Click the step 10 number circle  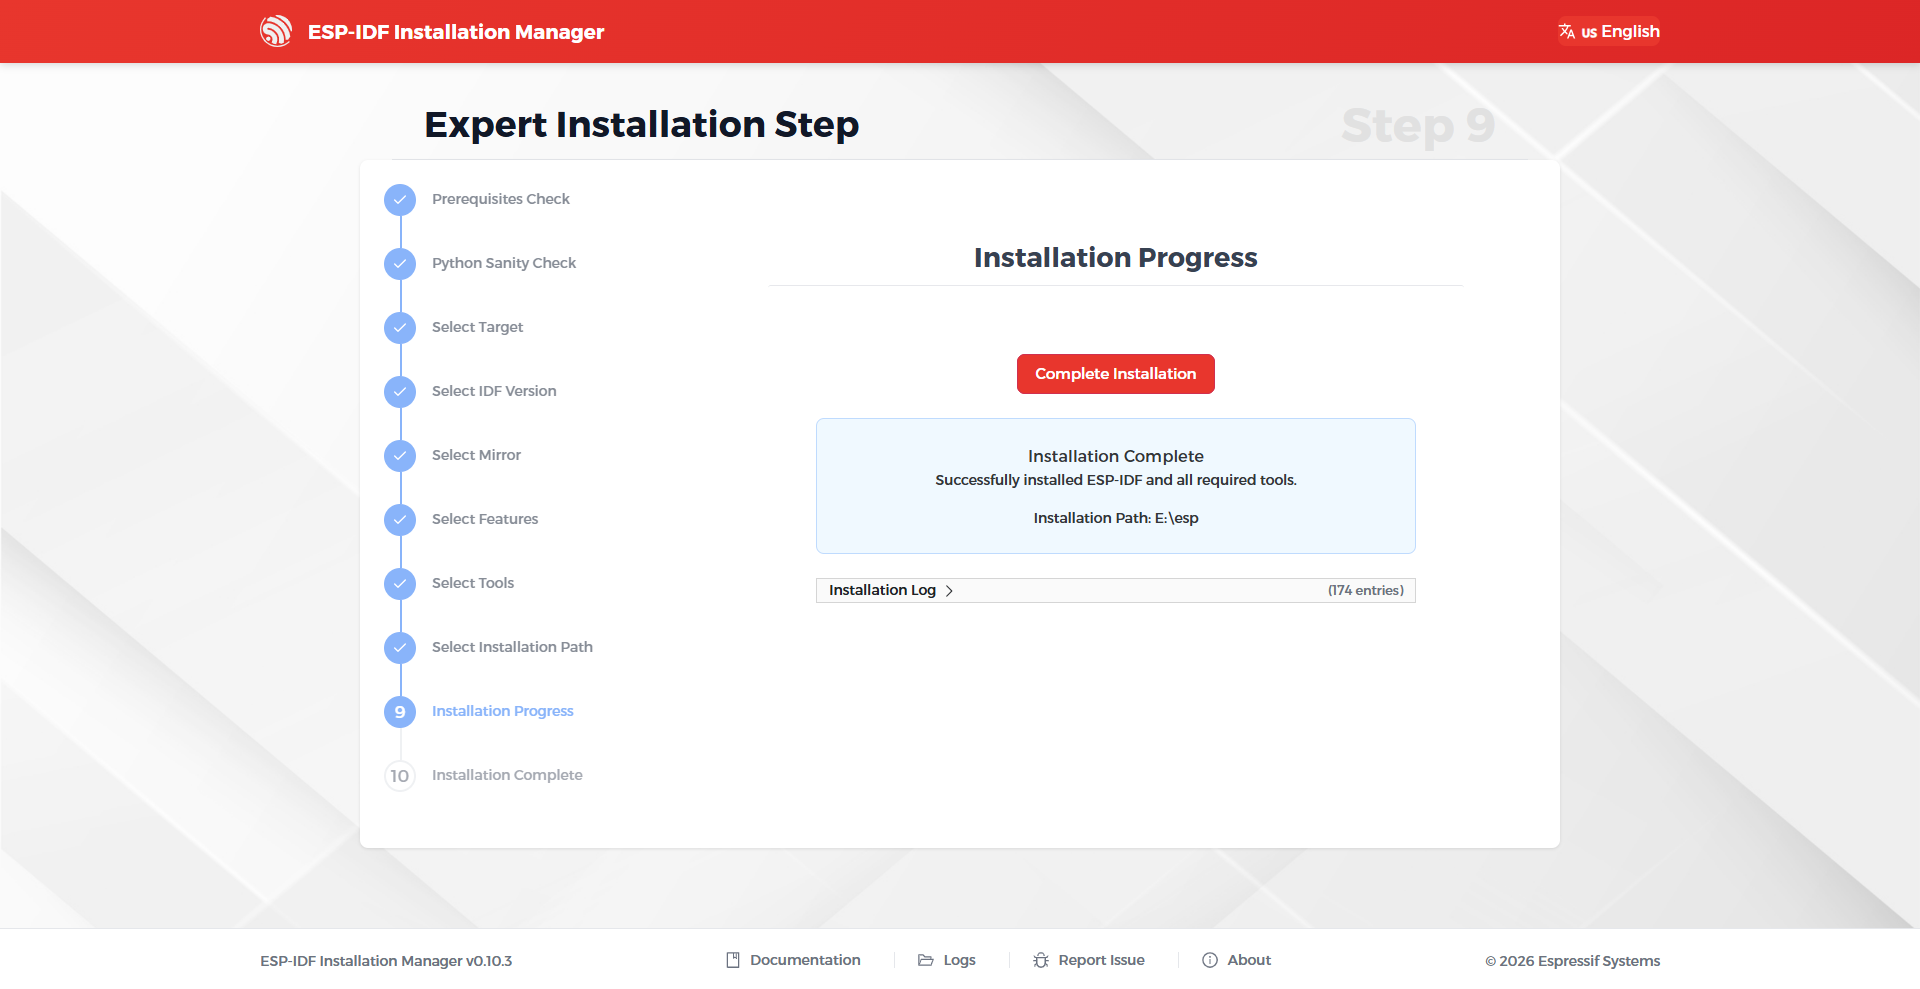[x=400, y=776]
